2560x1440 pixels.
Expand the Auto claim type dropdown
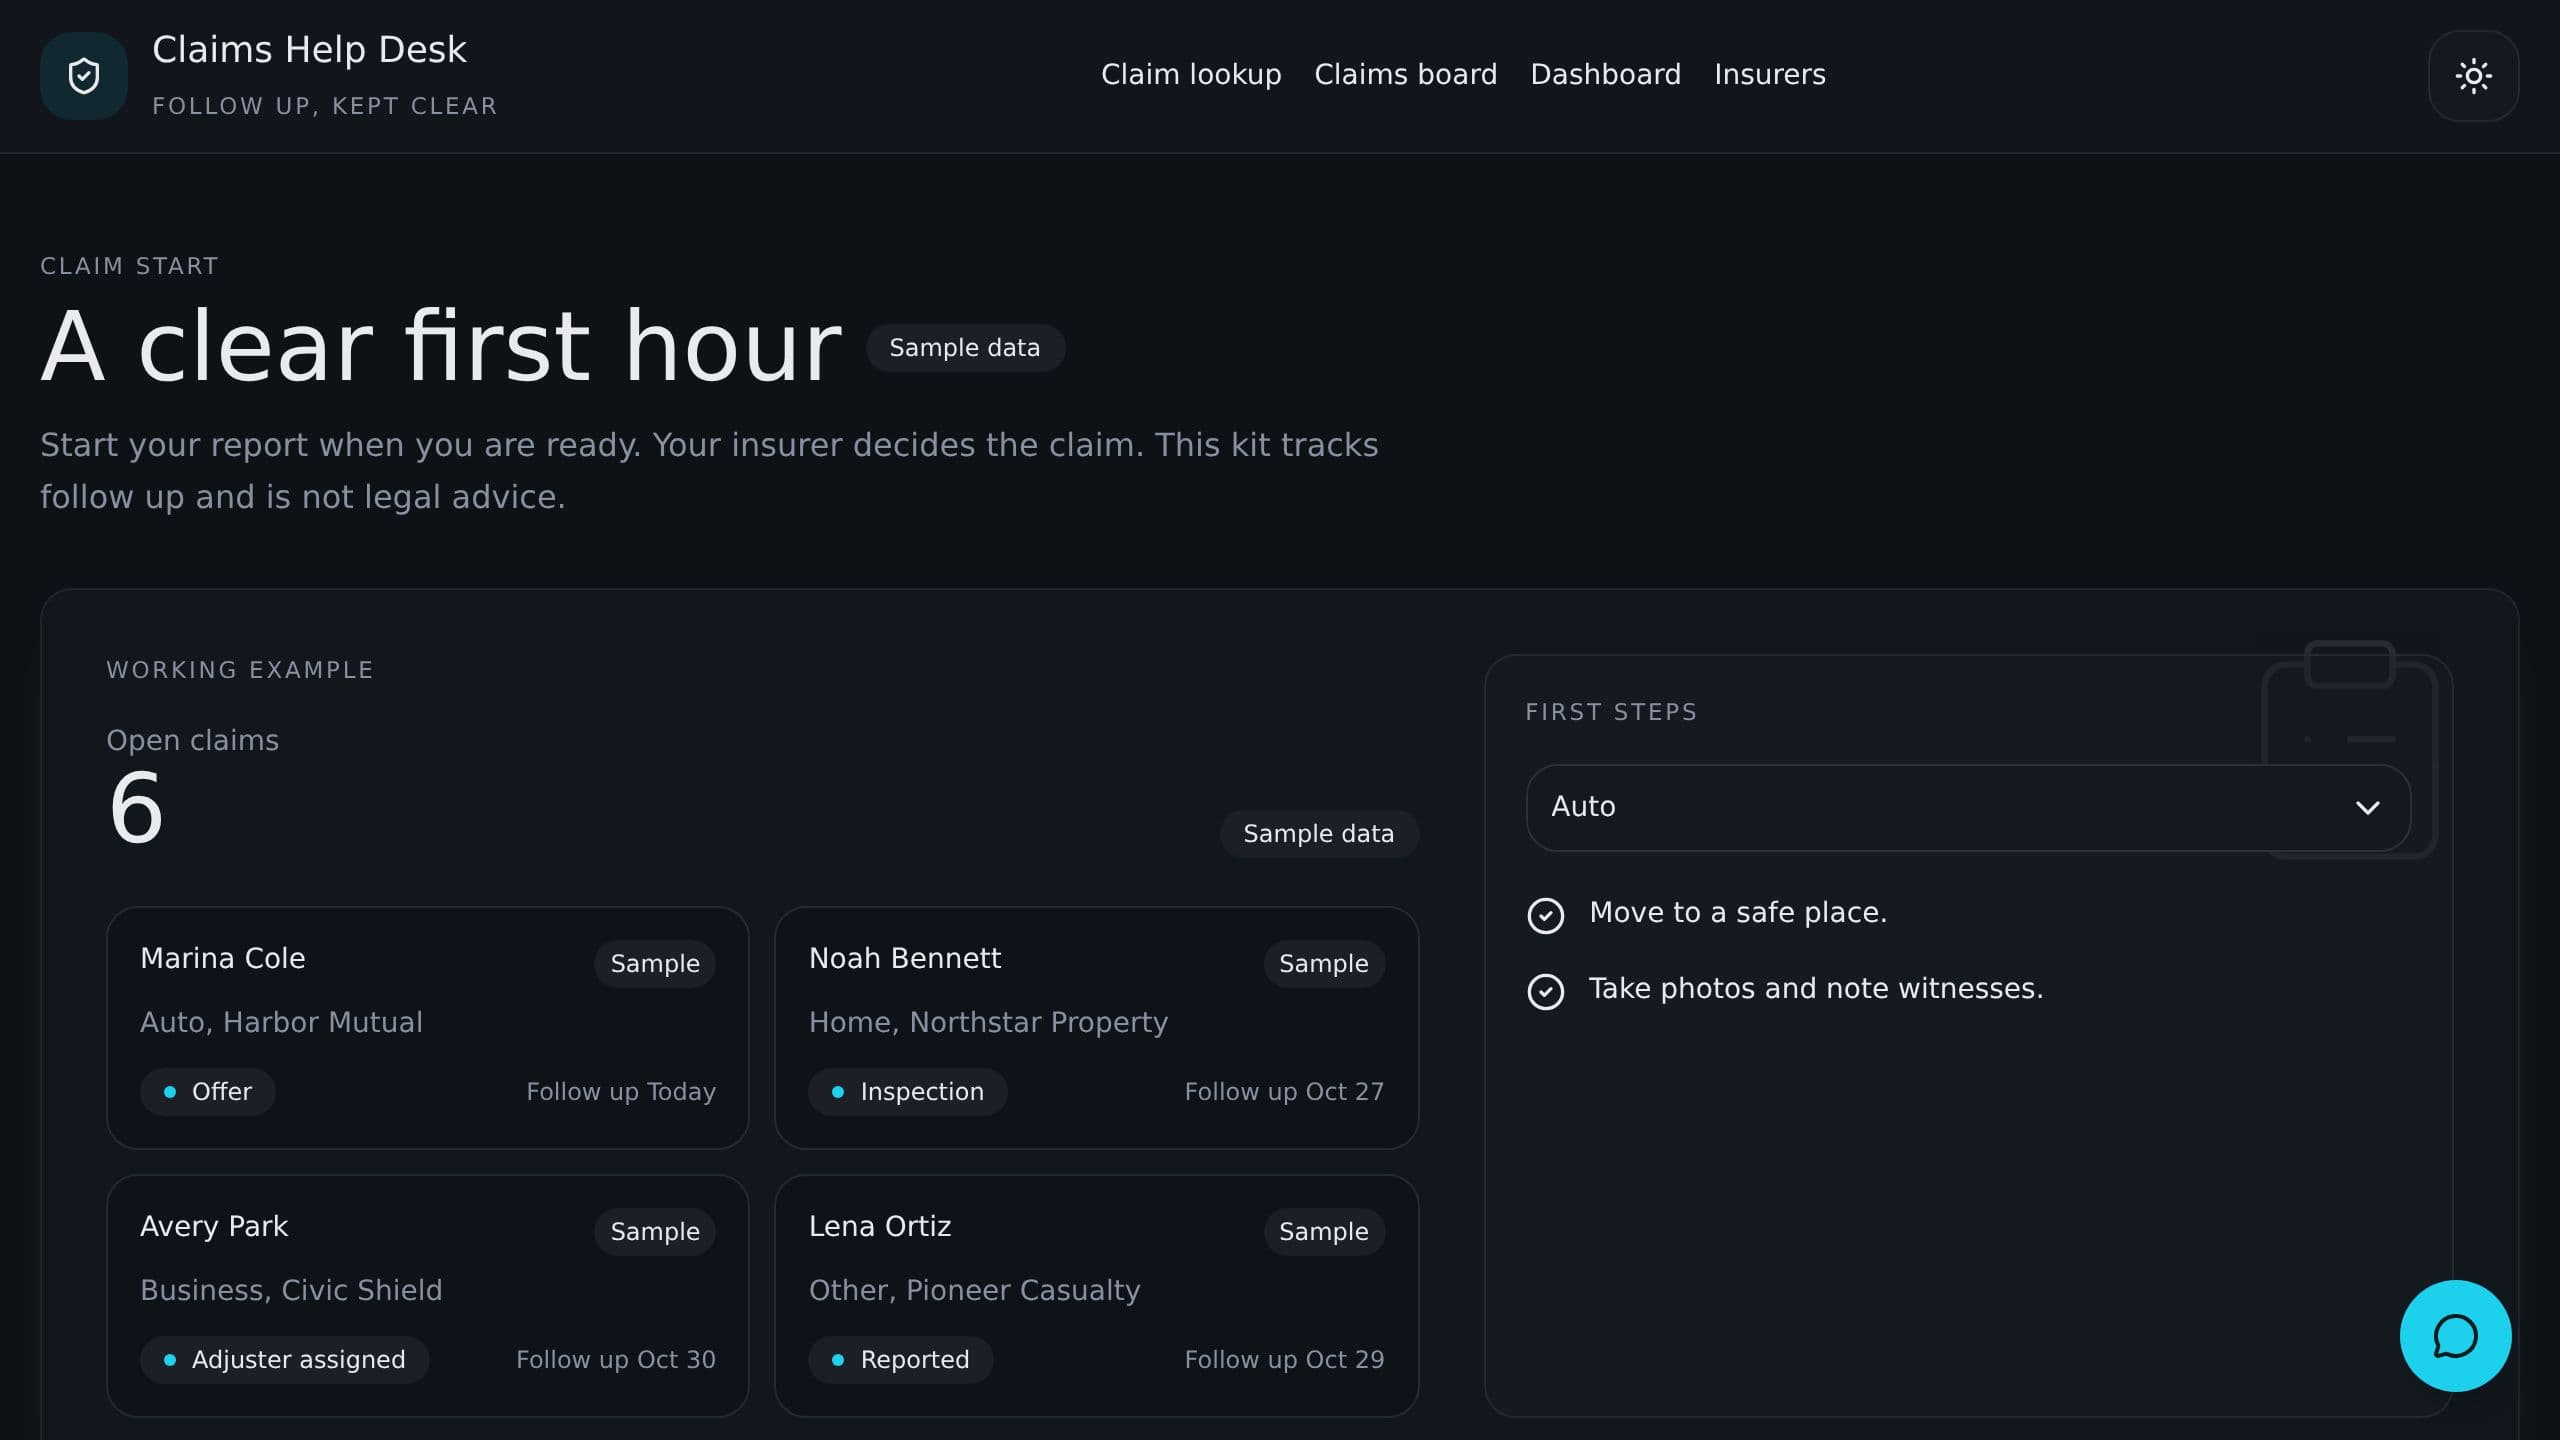[1968, 808]
